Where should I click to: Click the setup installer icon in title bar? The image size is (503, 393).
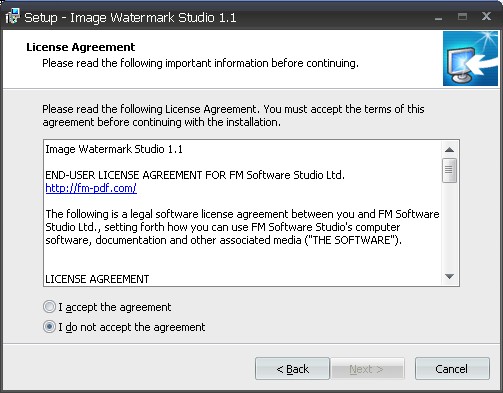[13, 17]
